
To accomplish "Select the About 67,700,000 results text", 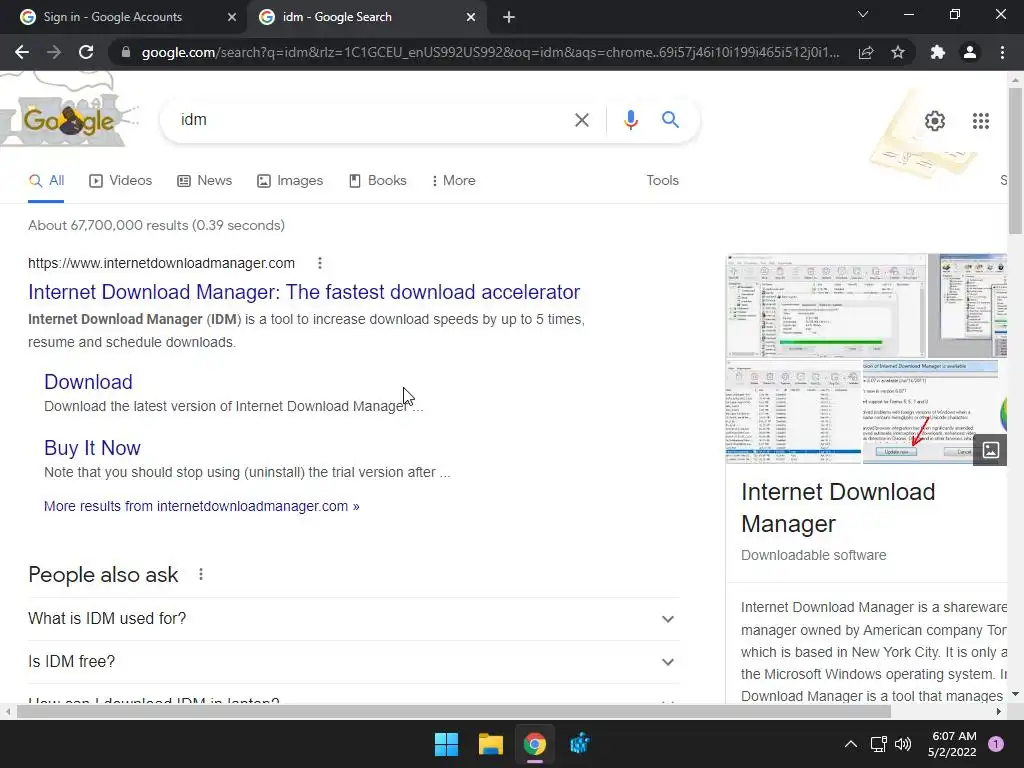I will [x=157, y=225].
